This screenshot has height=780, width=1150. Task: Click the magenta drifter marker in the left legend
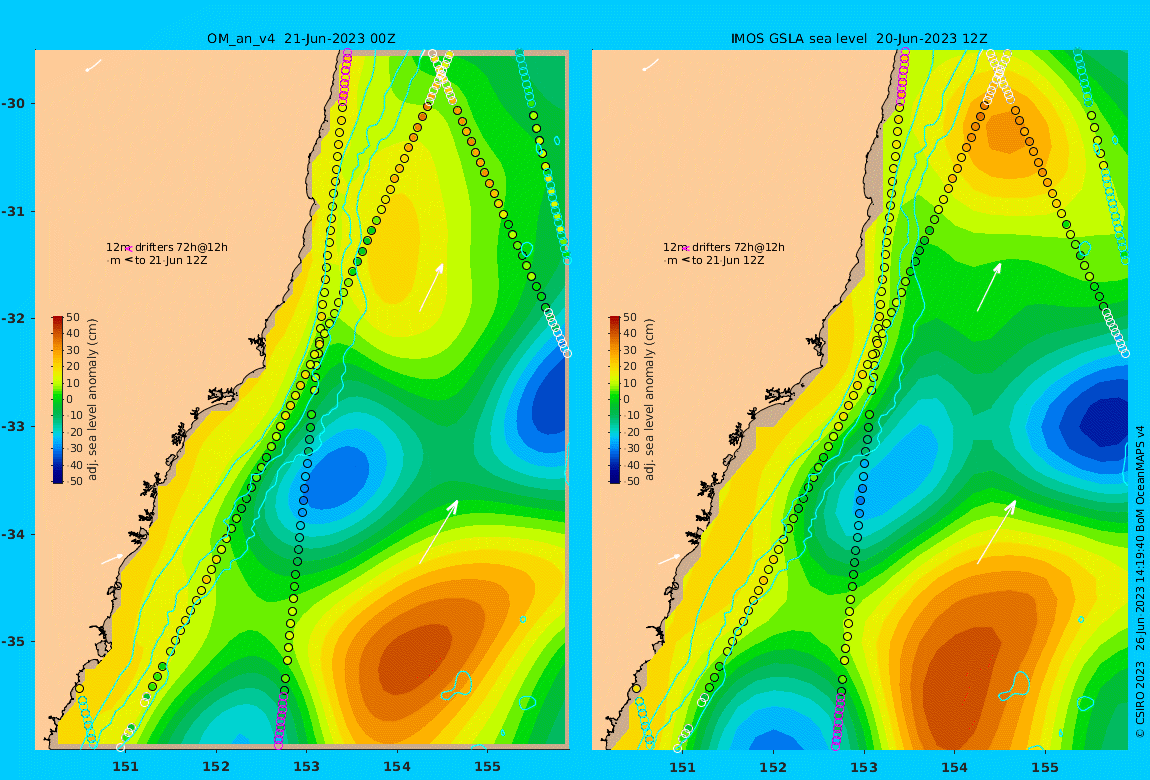coord(128,249)
